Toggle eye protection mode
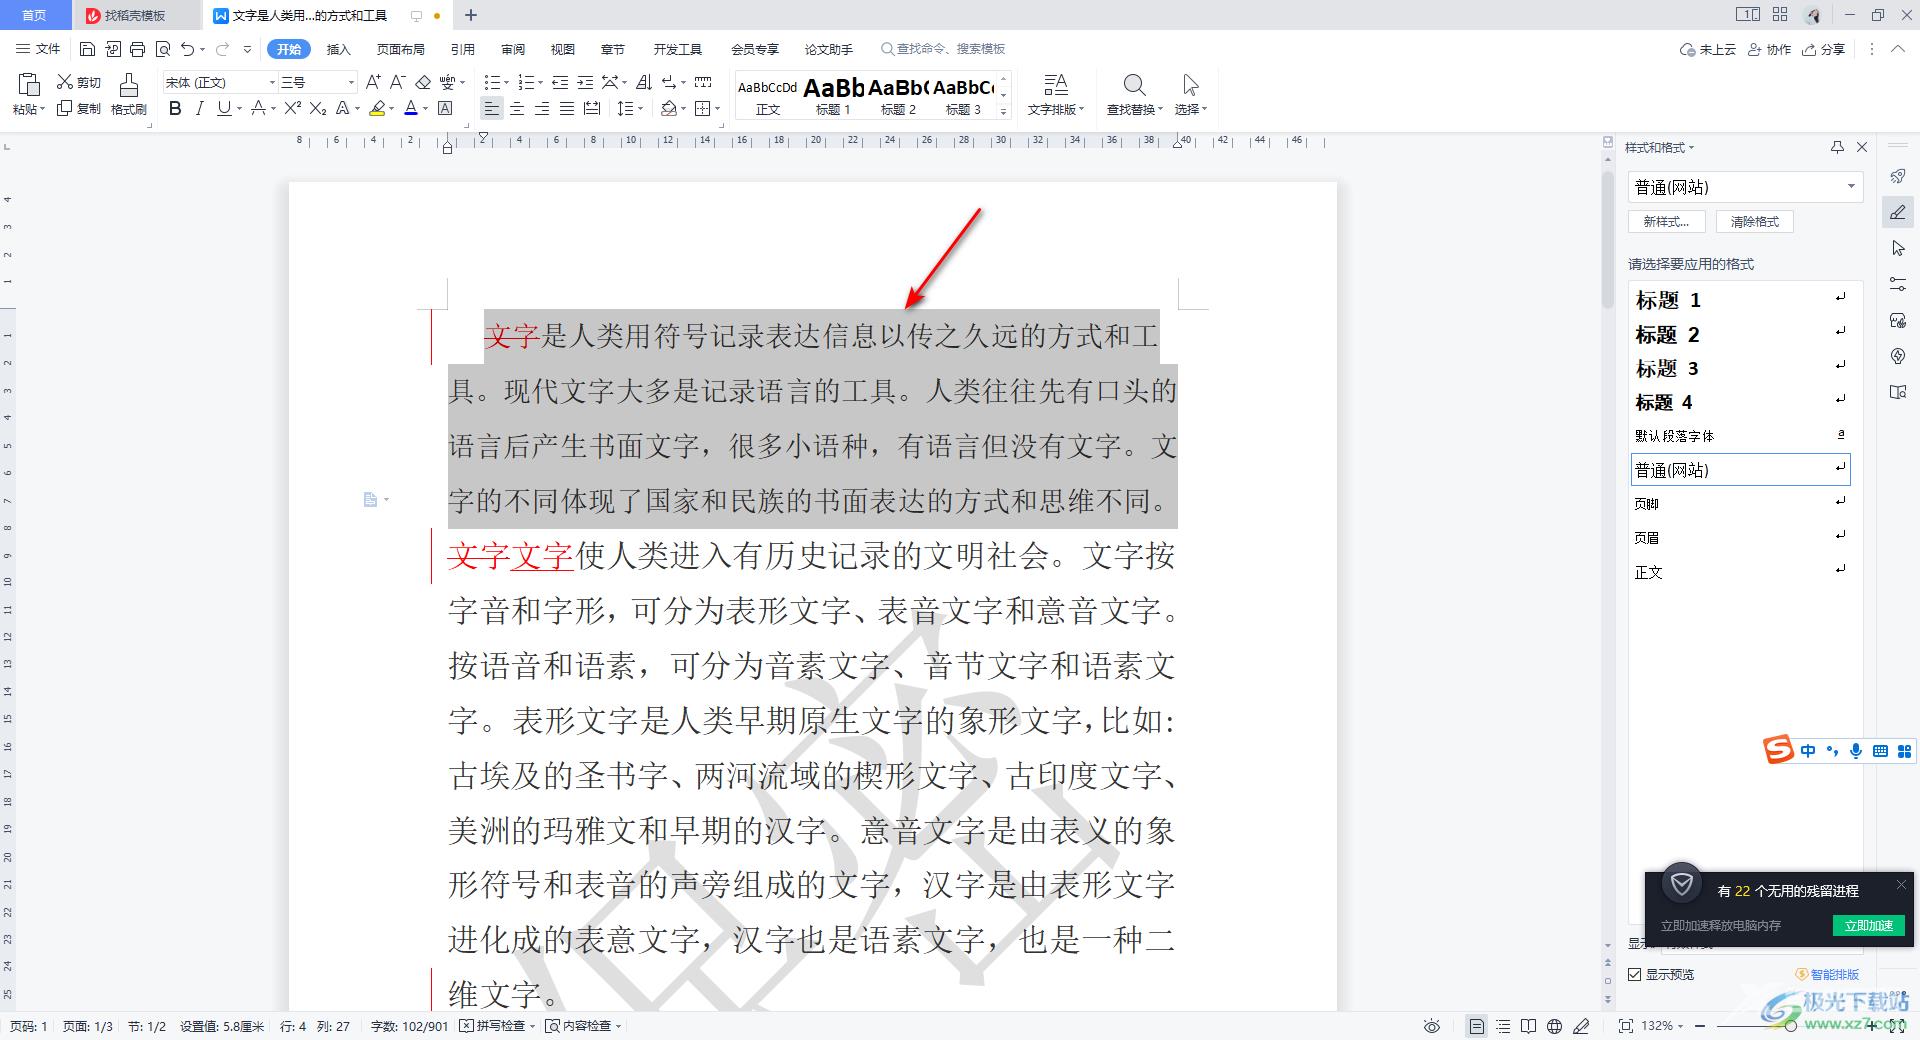 pos(1432,1026)
